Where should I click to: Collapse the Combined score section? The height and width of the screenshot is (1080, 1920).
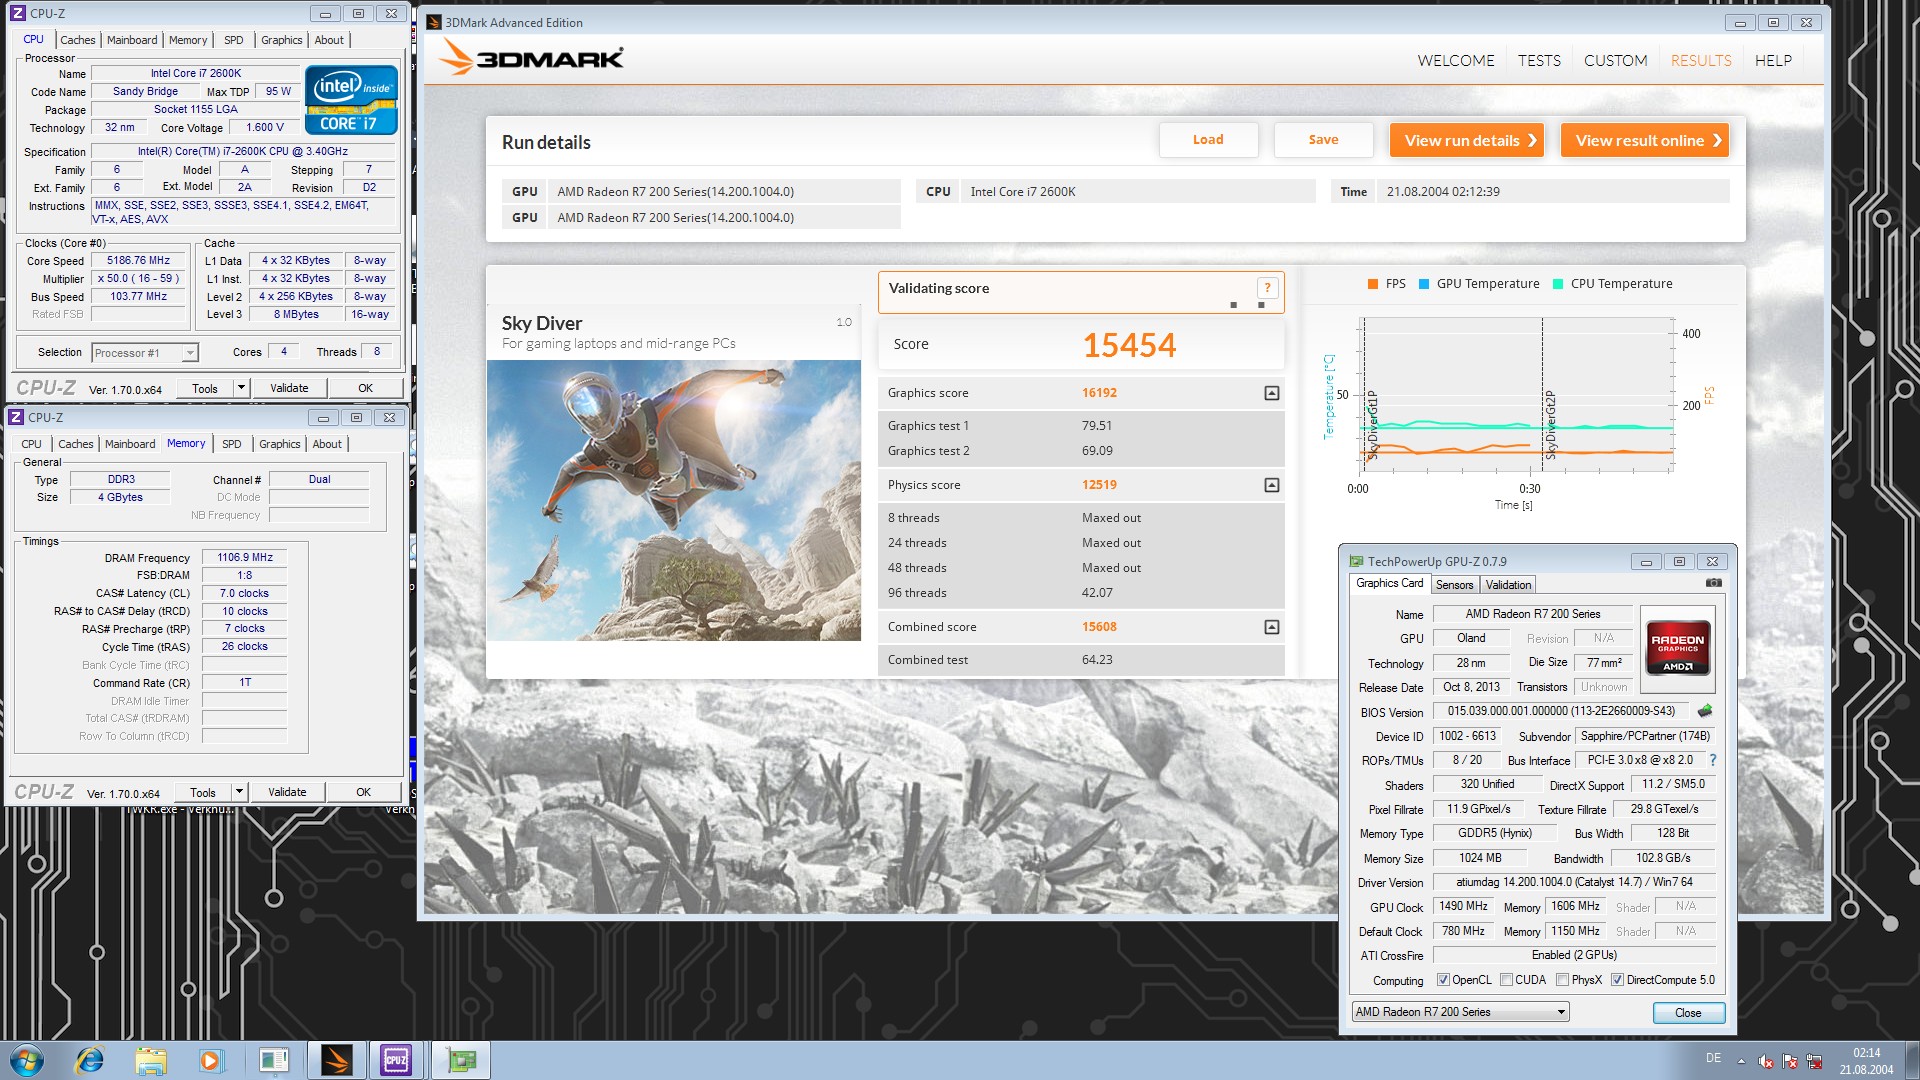coord(1271,627)
